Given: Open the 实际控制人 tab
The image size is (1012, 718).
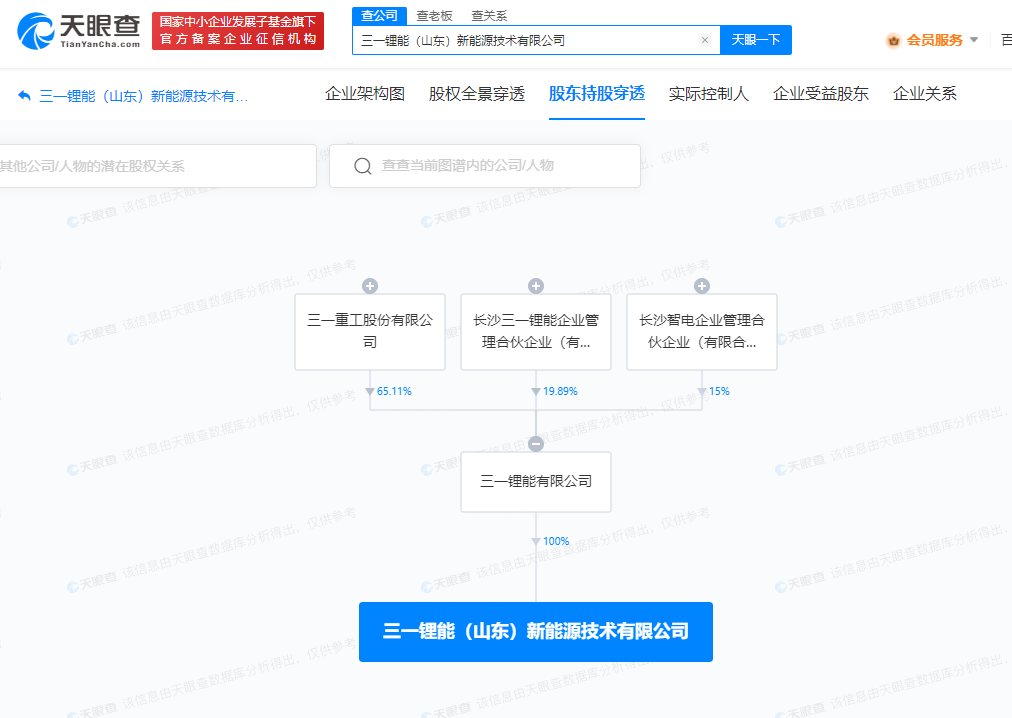Looking at the screenshot, I should point(709,94).
